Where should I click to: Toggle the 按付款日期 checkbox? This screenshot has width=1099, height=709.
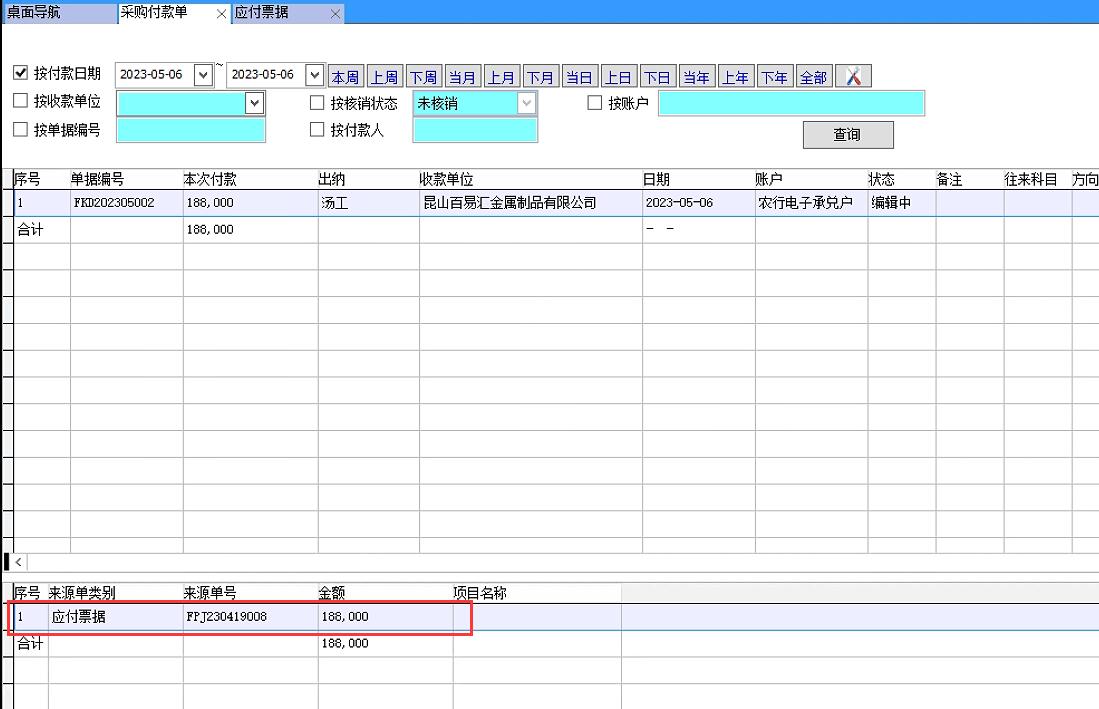pyautogui.click(x=21, y=73)
